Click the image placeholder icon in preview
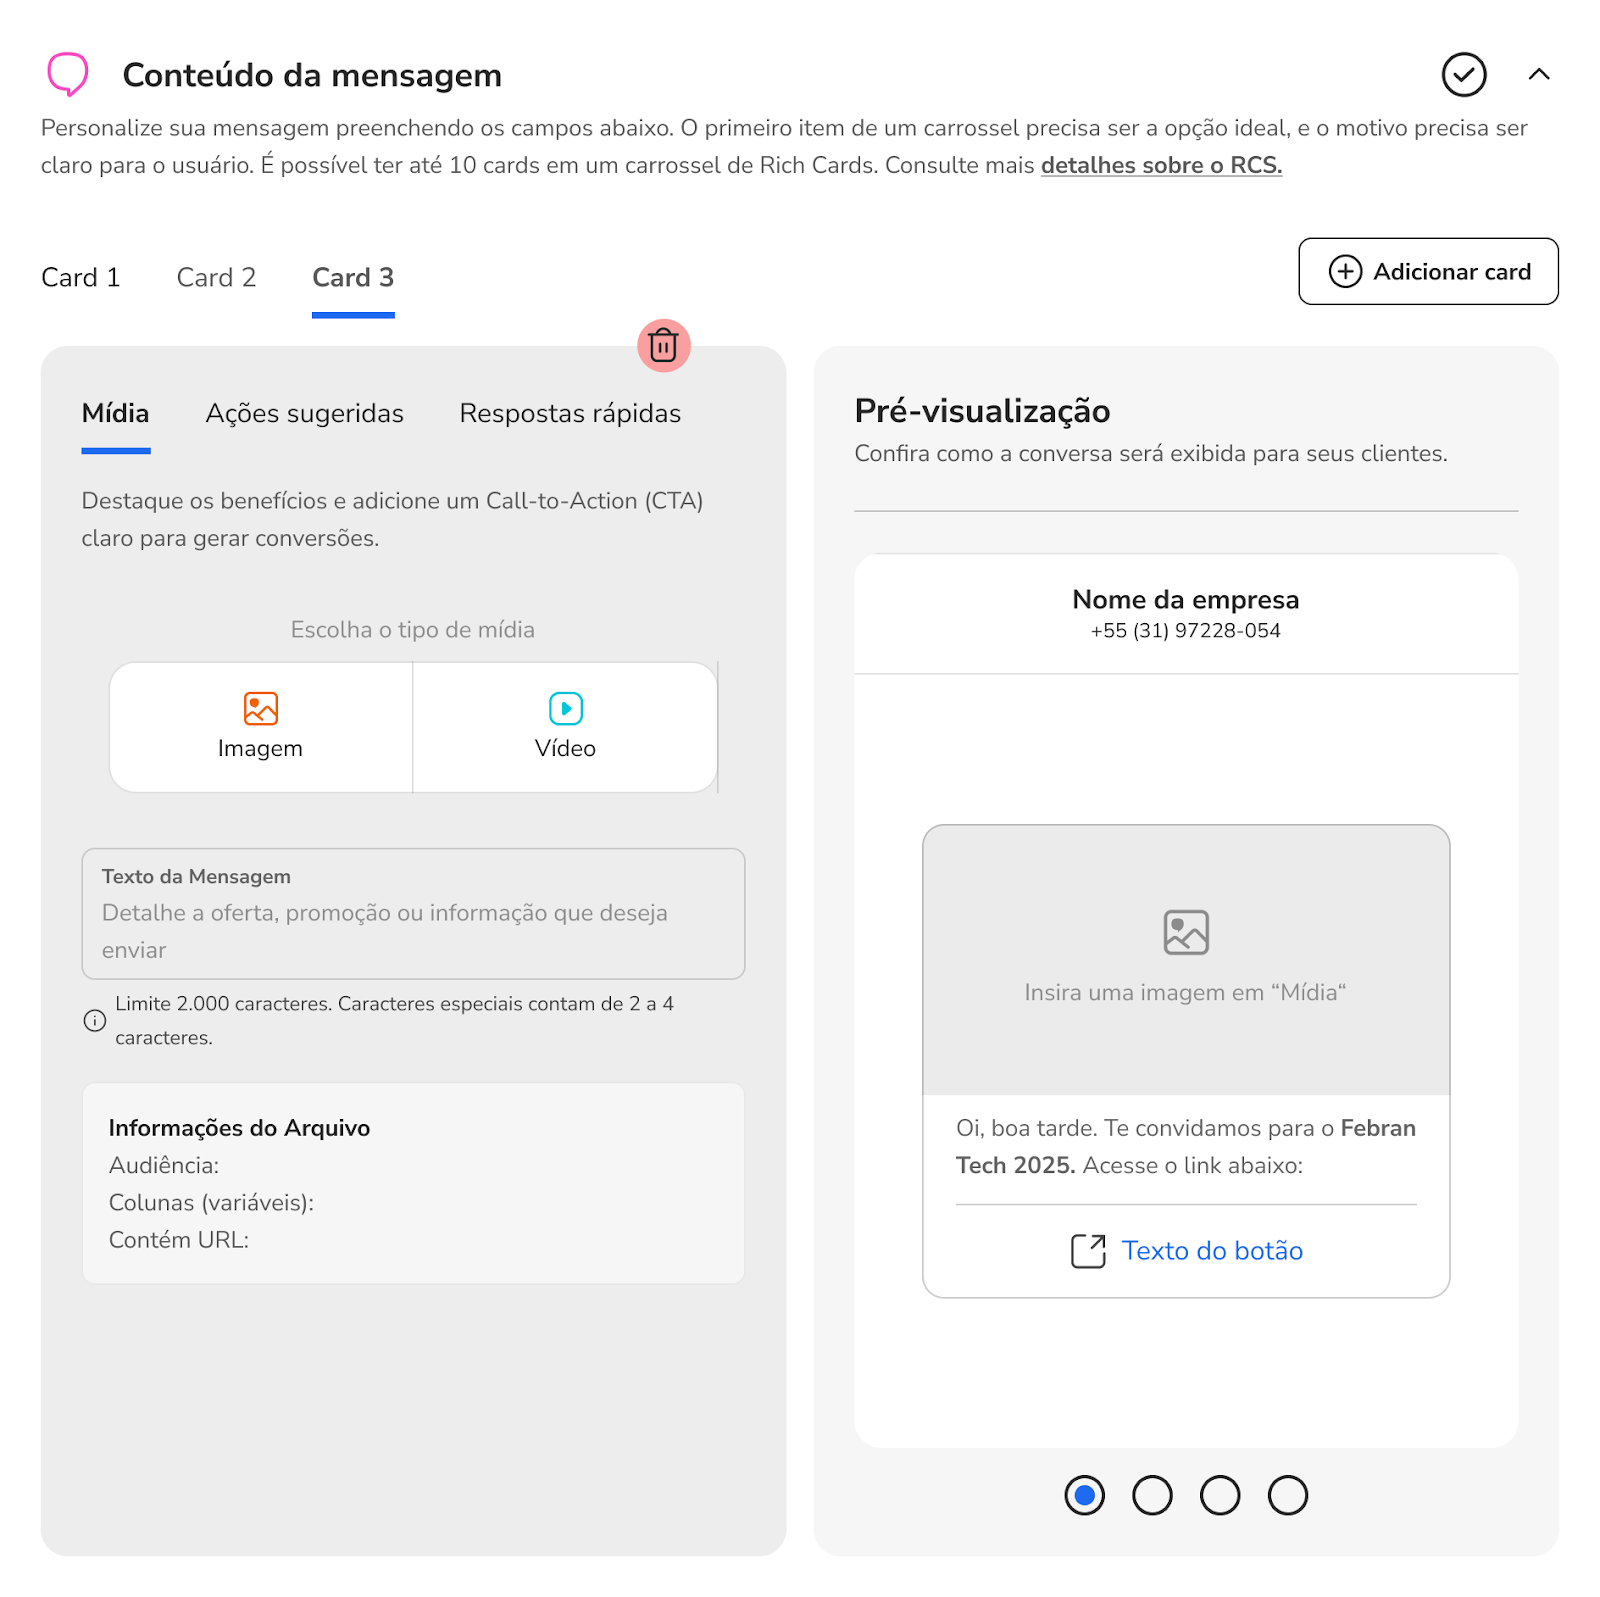Screen dimensions: 1600x1597 1186,933
